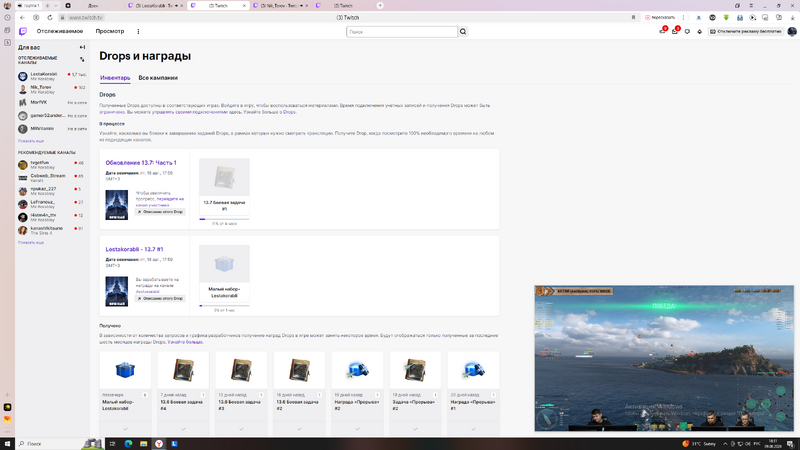The width and height of the screenshot is (800, 450).
Task: Open the browser history clock sidebar icon
Action: point(7,17)
